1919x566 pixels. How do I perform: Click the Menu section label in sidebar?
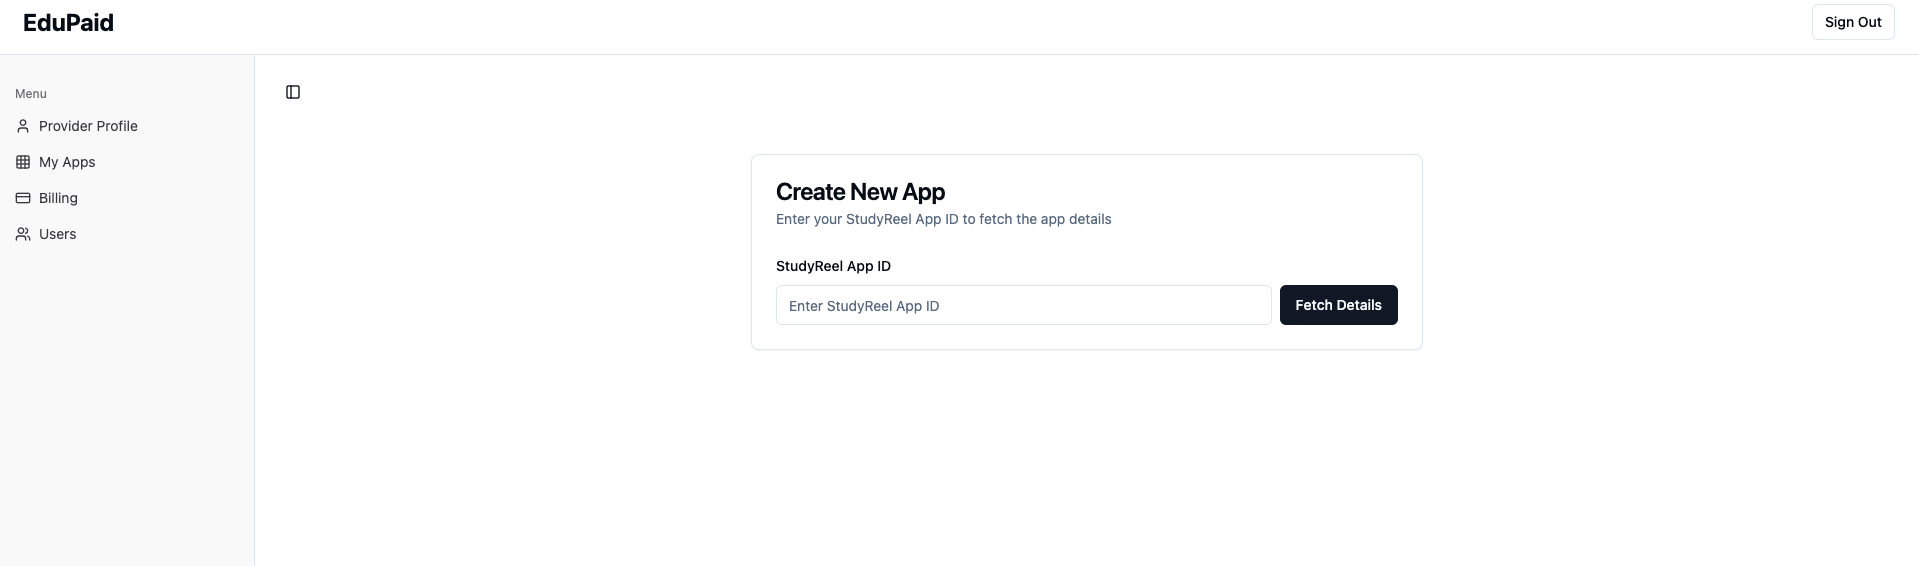point(31,94)
